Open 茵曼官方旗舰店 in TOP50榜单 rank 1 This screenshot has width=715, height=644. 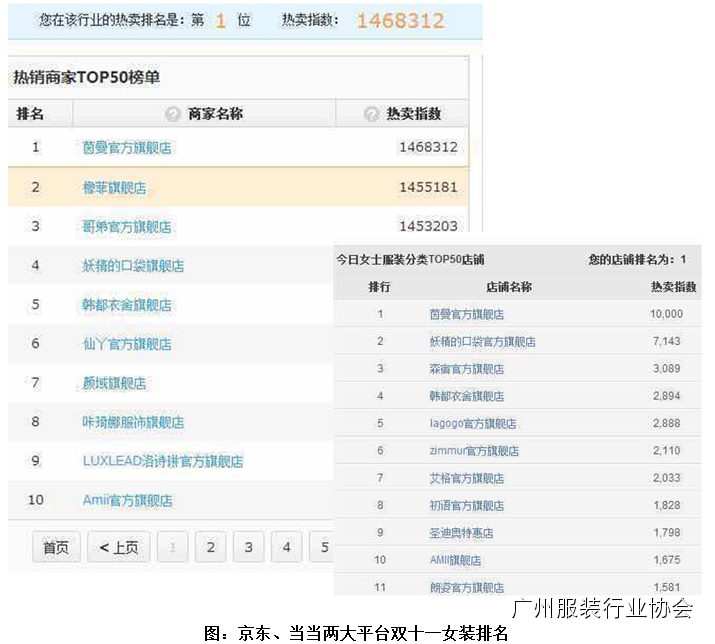tap(127, 148)
